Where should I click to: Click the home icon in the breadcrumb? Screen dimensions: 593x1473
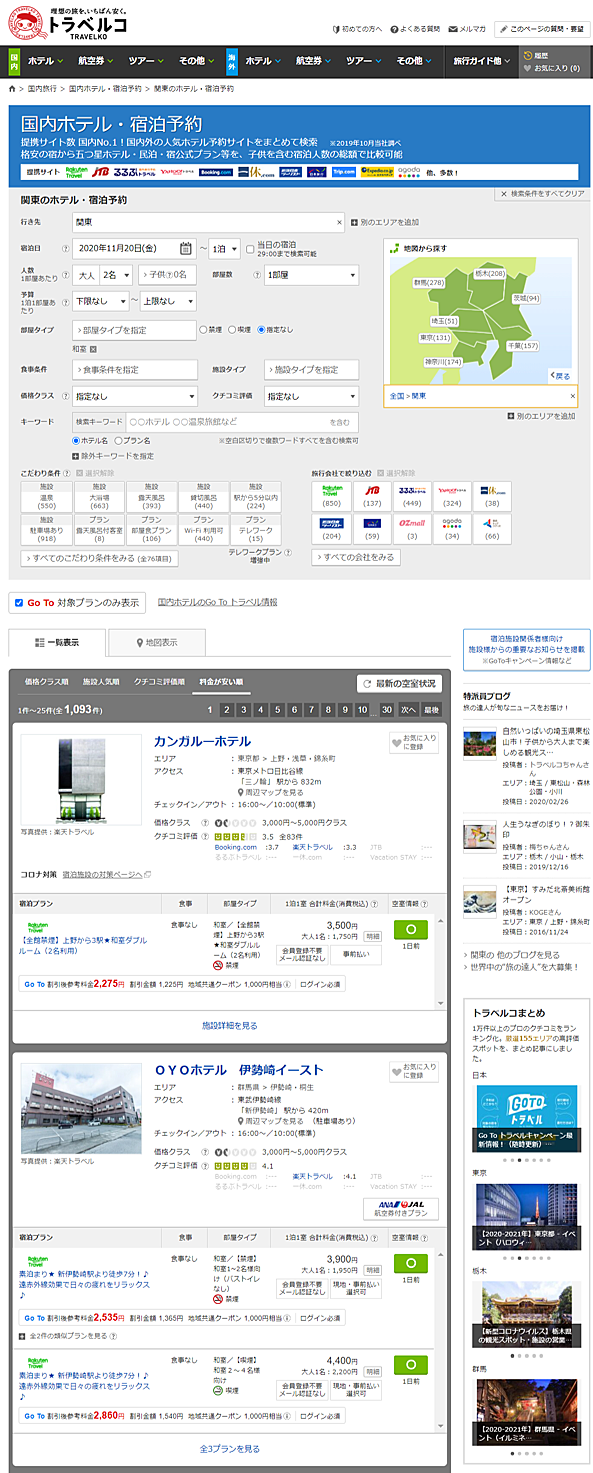12,89
